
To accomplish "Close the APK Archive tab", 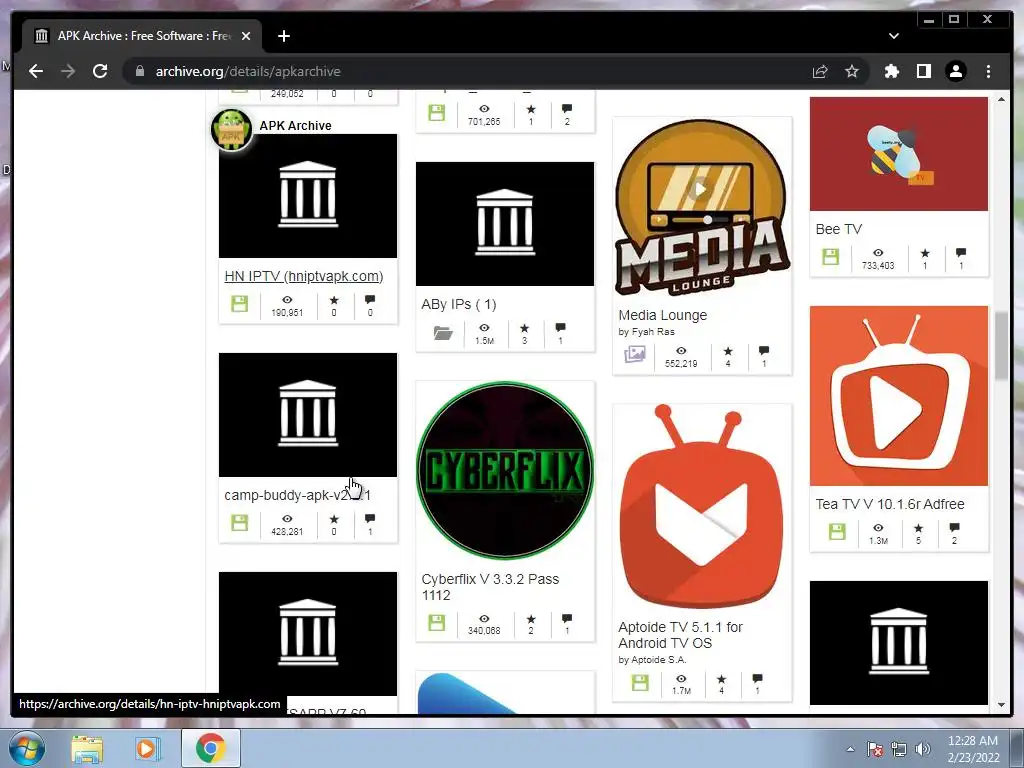I will tap(246, 36).
